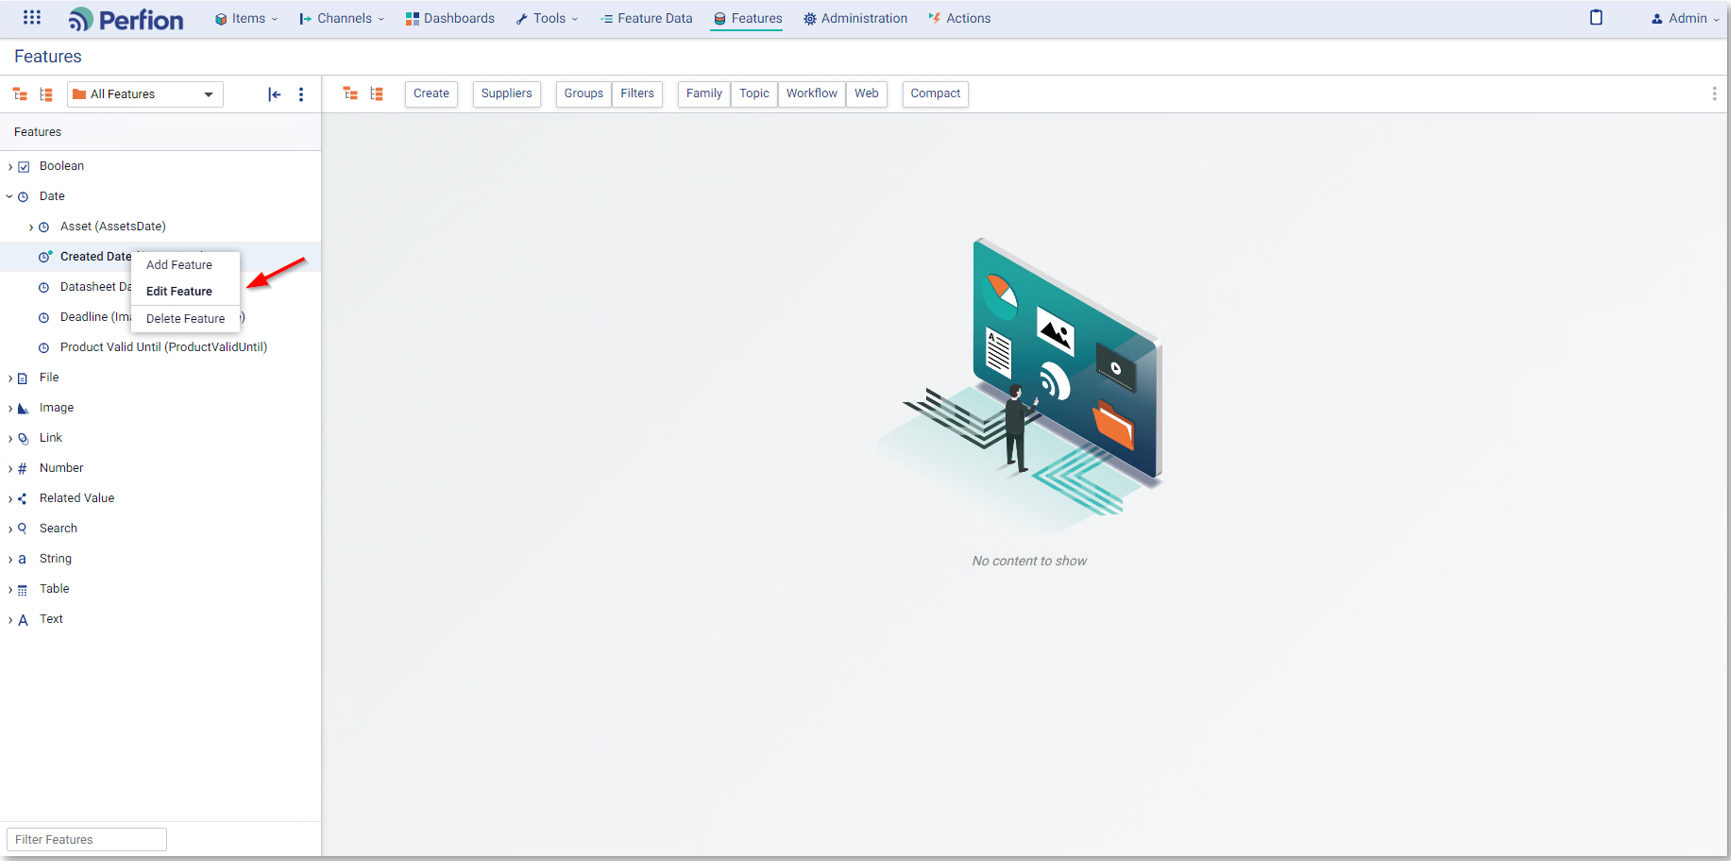Image resolution: width=1731 pixels, height=861 pixels.
Task: Open Feature Data page
Action: (x=647, y=18)
